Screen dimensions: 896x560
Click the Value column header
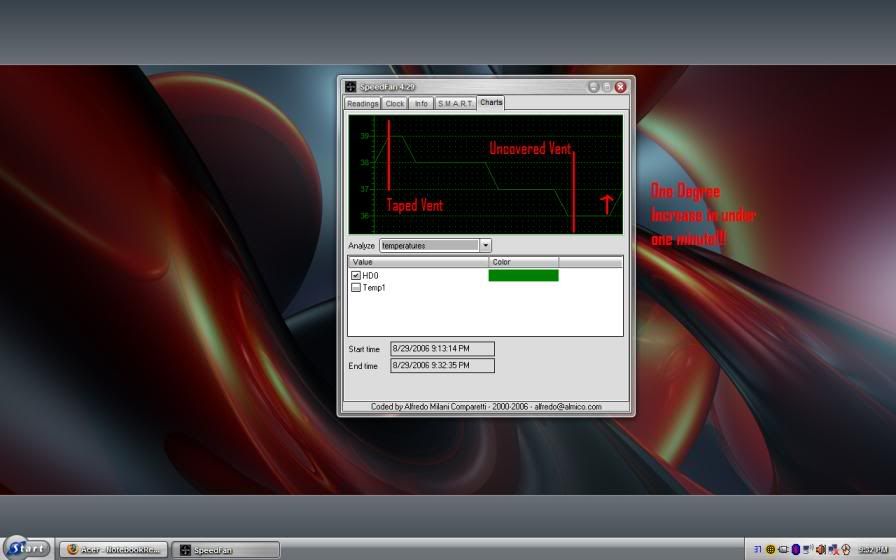[418, 262]
